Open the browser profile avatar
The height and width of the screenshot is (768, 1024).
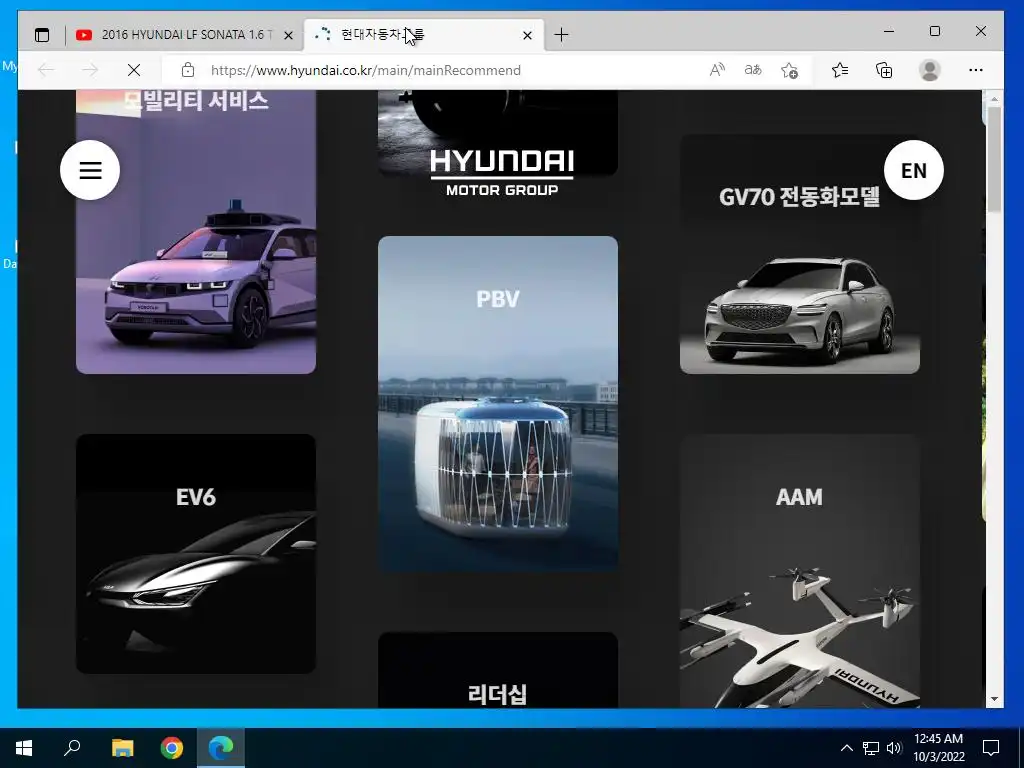pos(929,70)
